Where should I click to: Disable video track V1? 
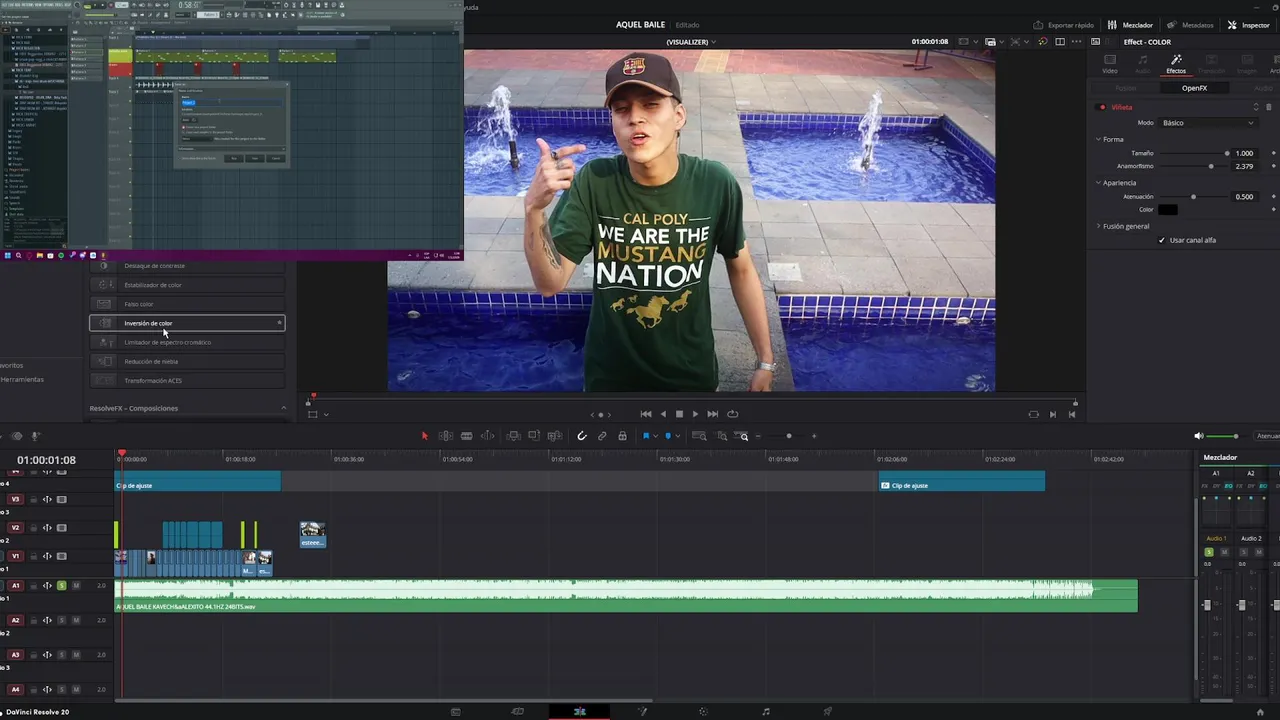pos(61,556)
